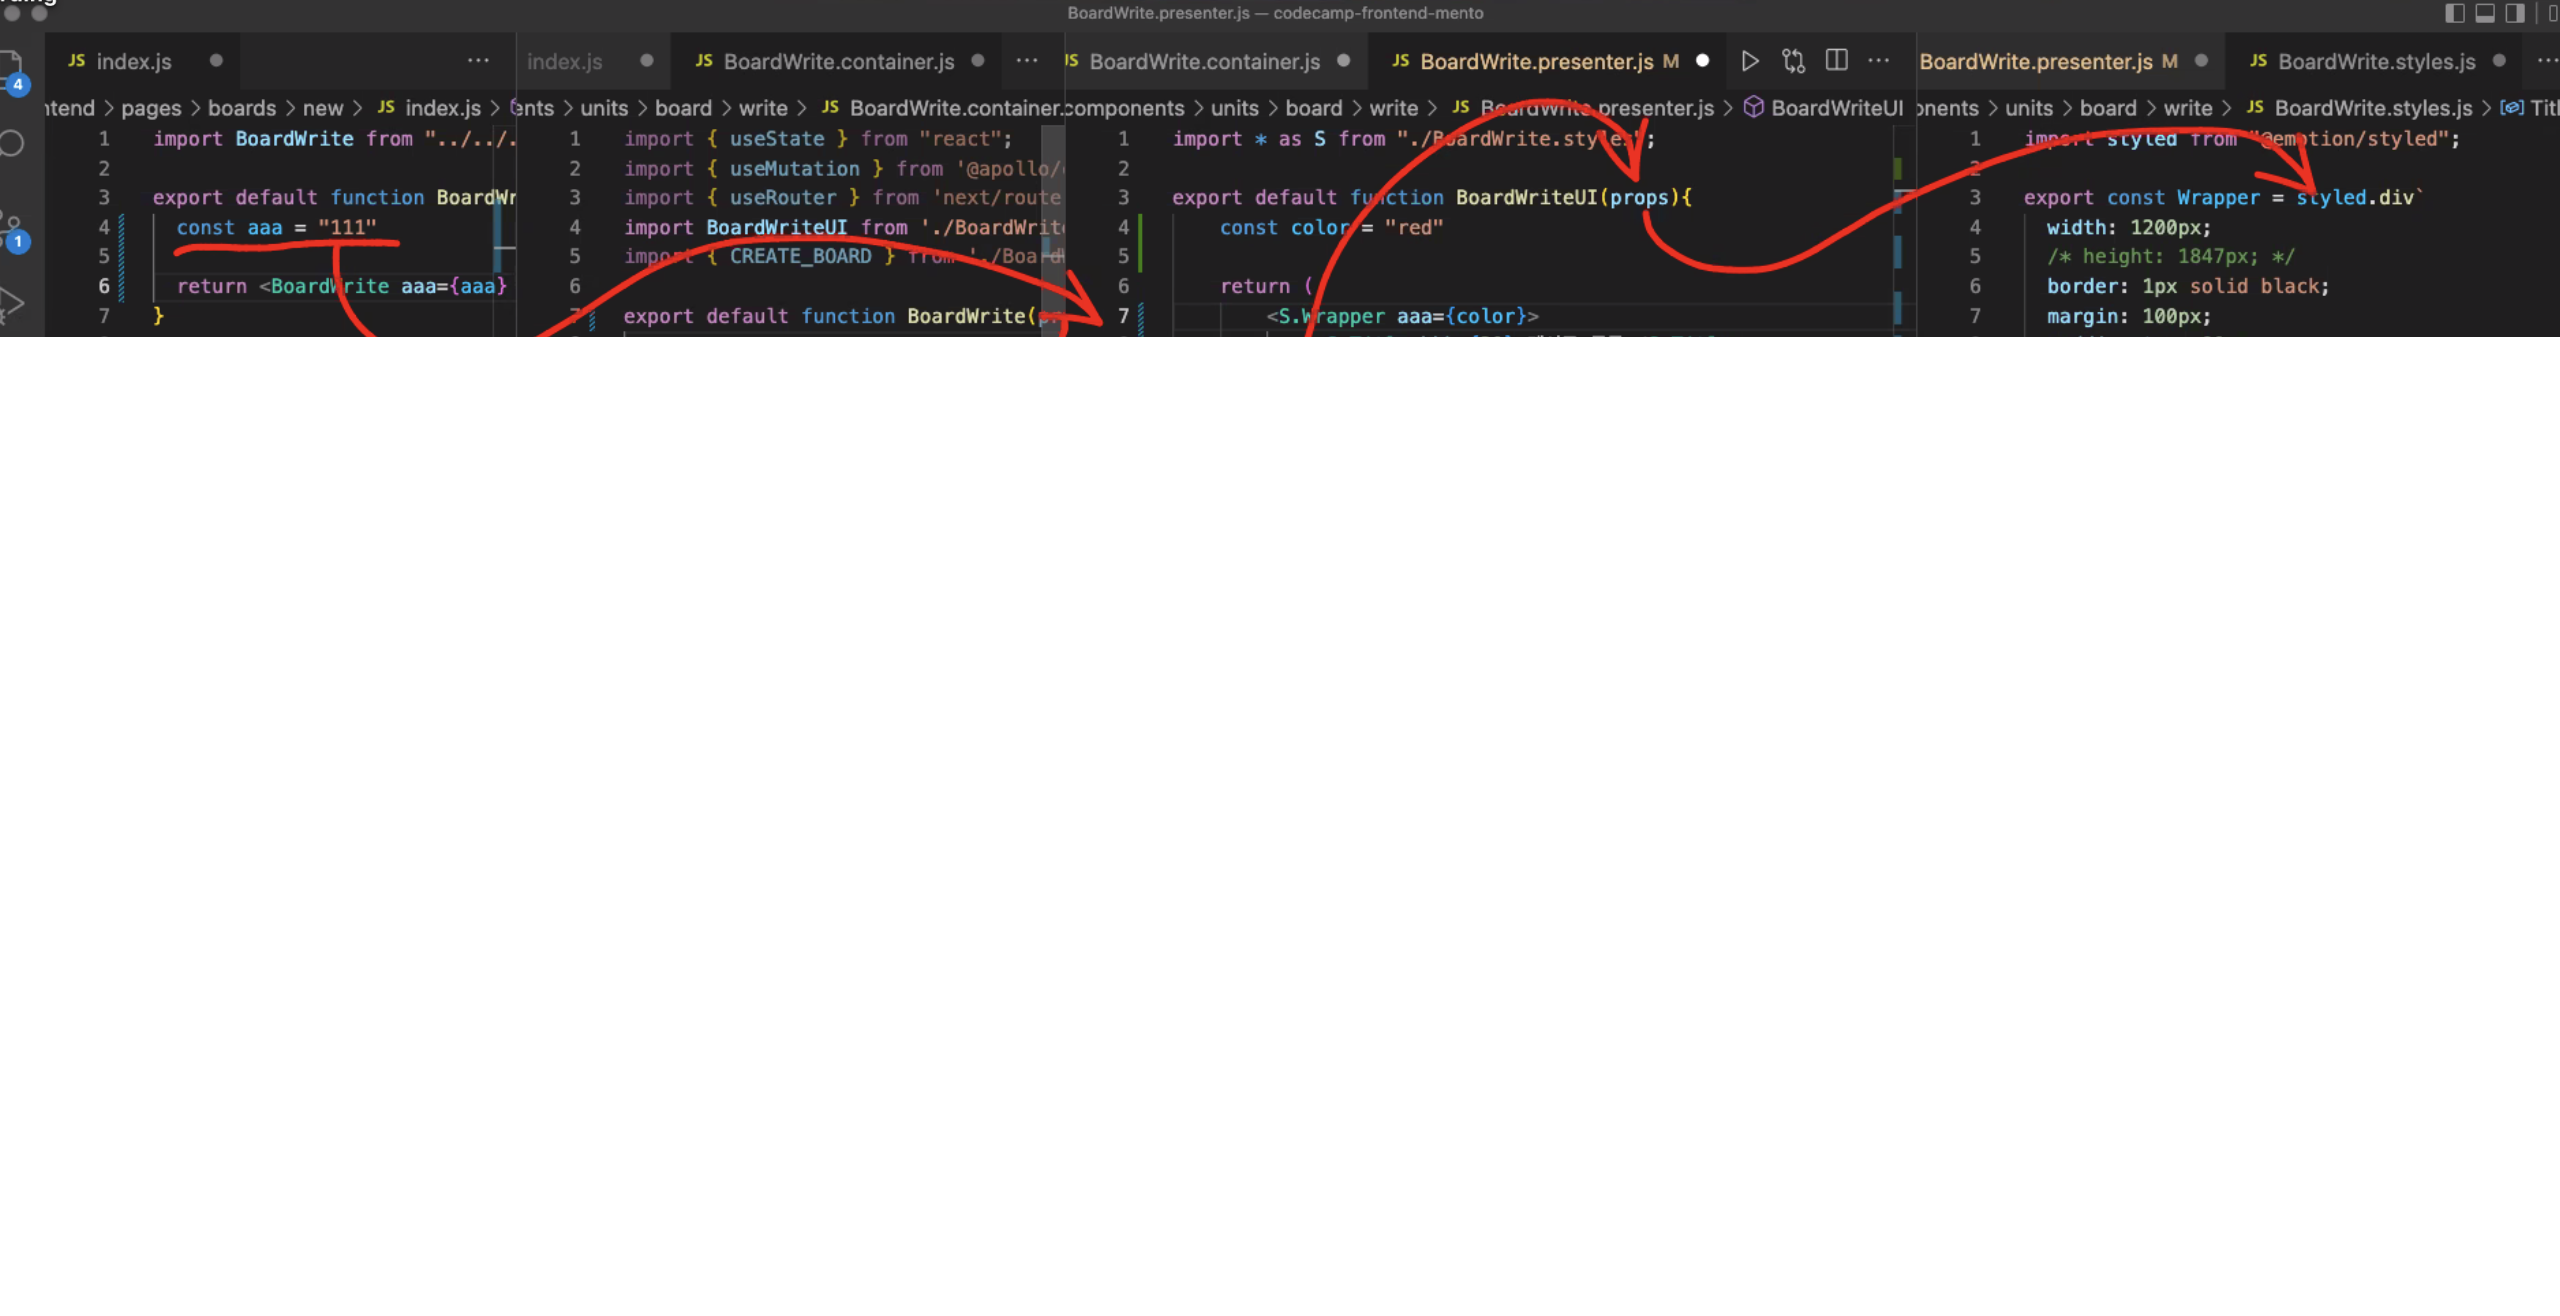This screenshot has width=2560, height=1316.
Task: Open 'components' breadcrumb in presenter editor
Action: (1125, 108)
